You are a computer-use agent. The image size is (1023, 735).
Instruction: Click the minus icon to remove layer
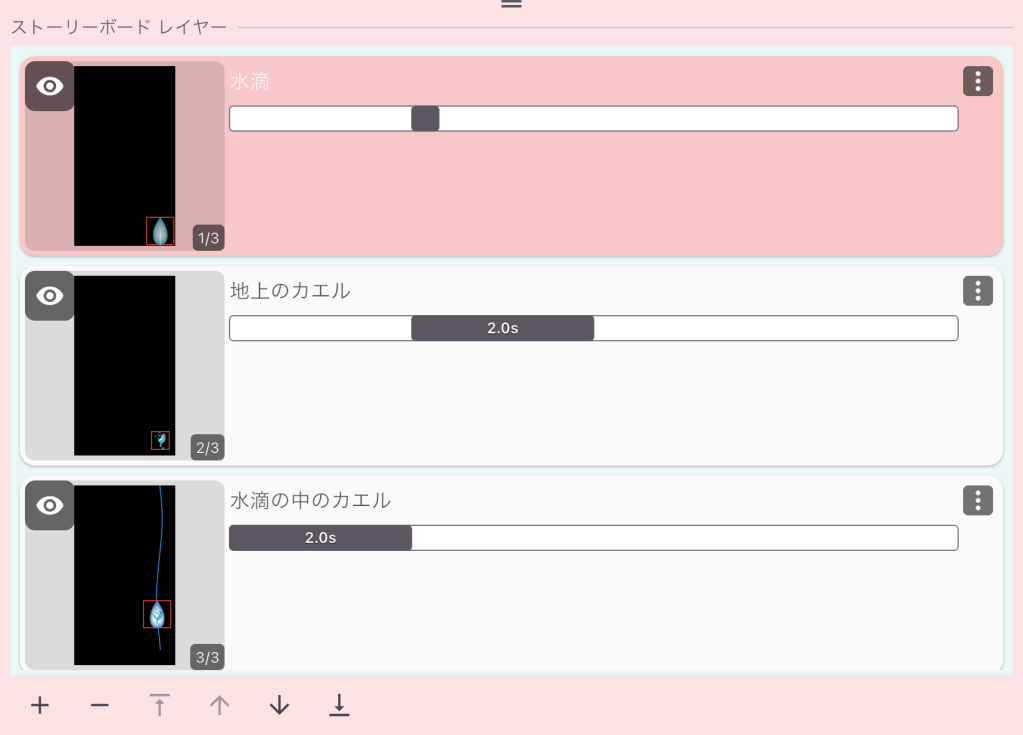100,706
